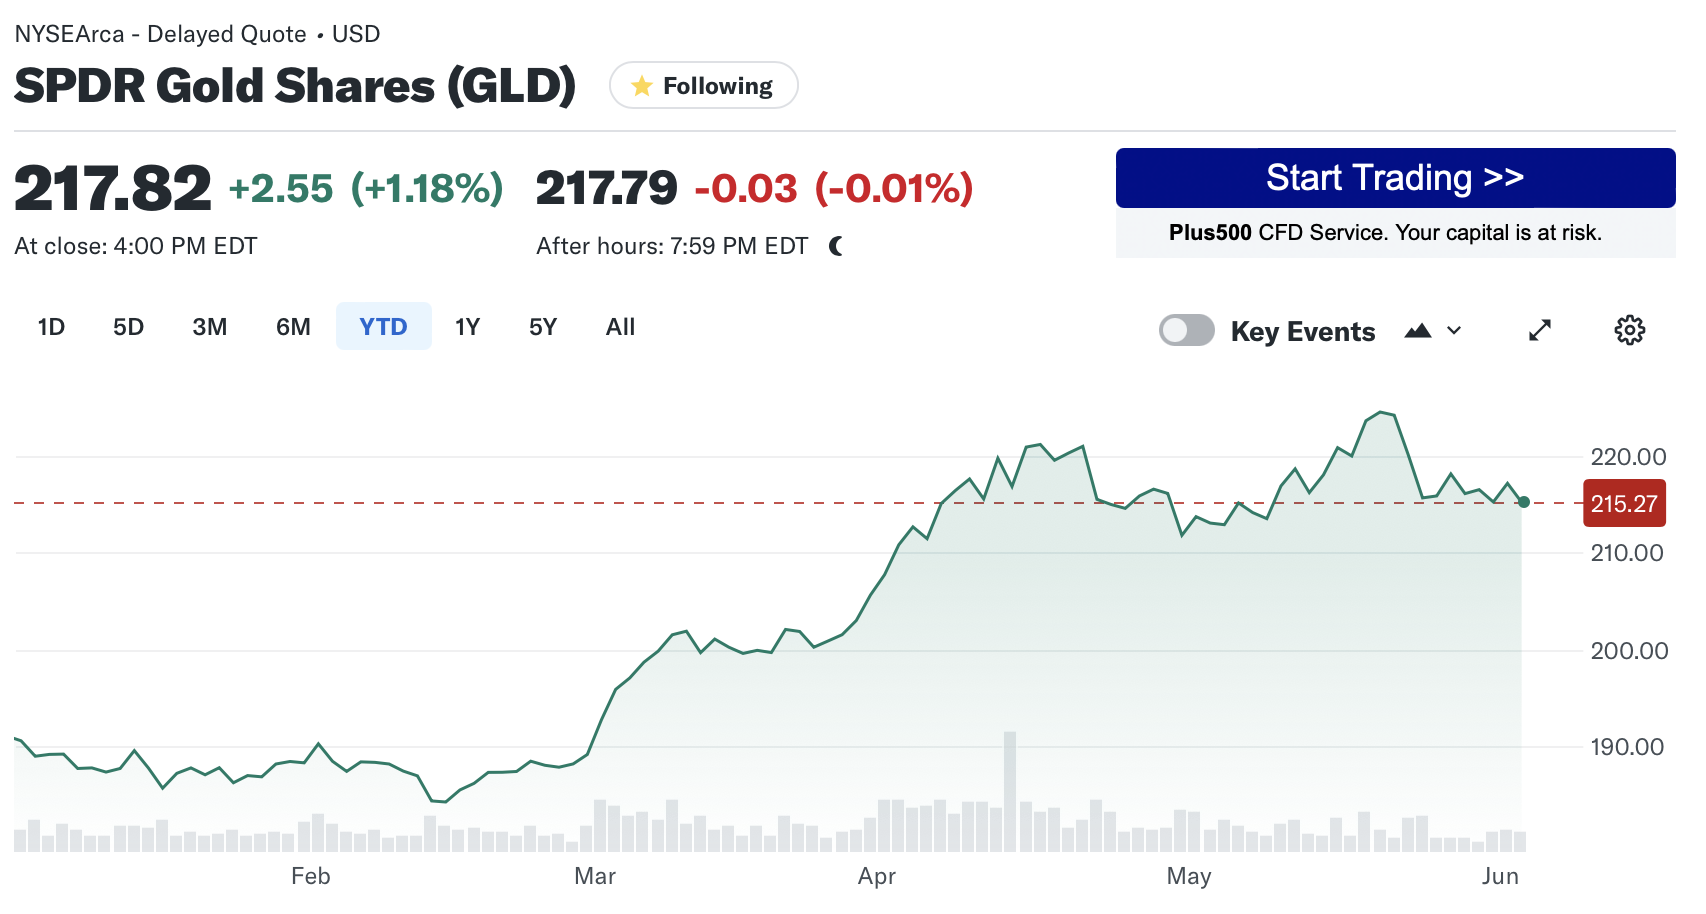Toggle the Key Events switch
The height and width of the screenshot is (914, 1706).
click(x=1186, y=330)
